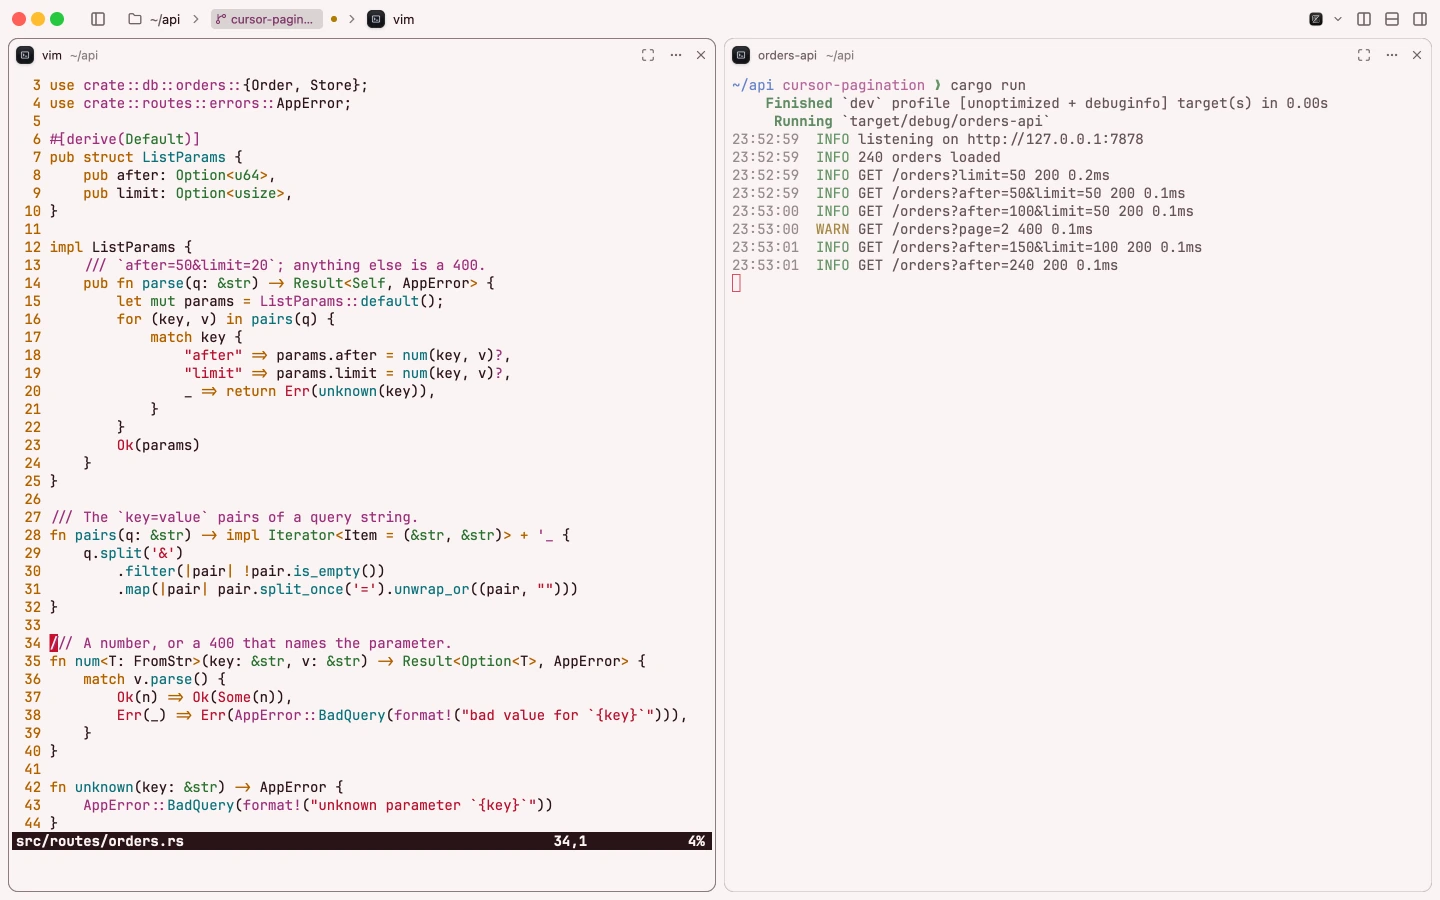1440x900 pixels.
Task: Click 'GET /orders?after=150&limit=100' log line
Action: [967, 247]
